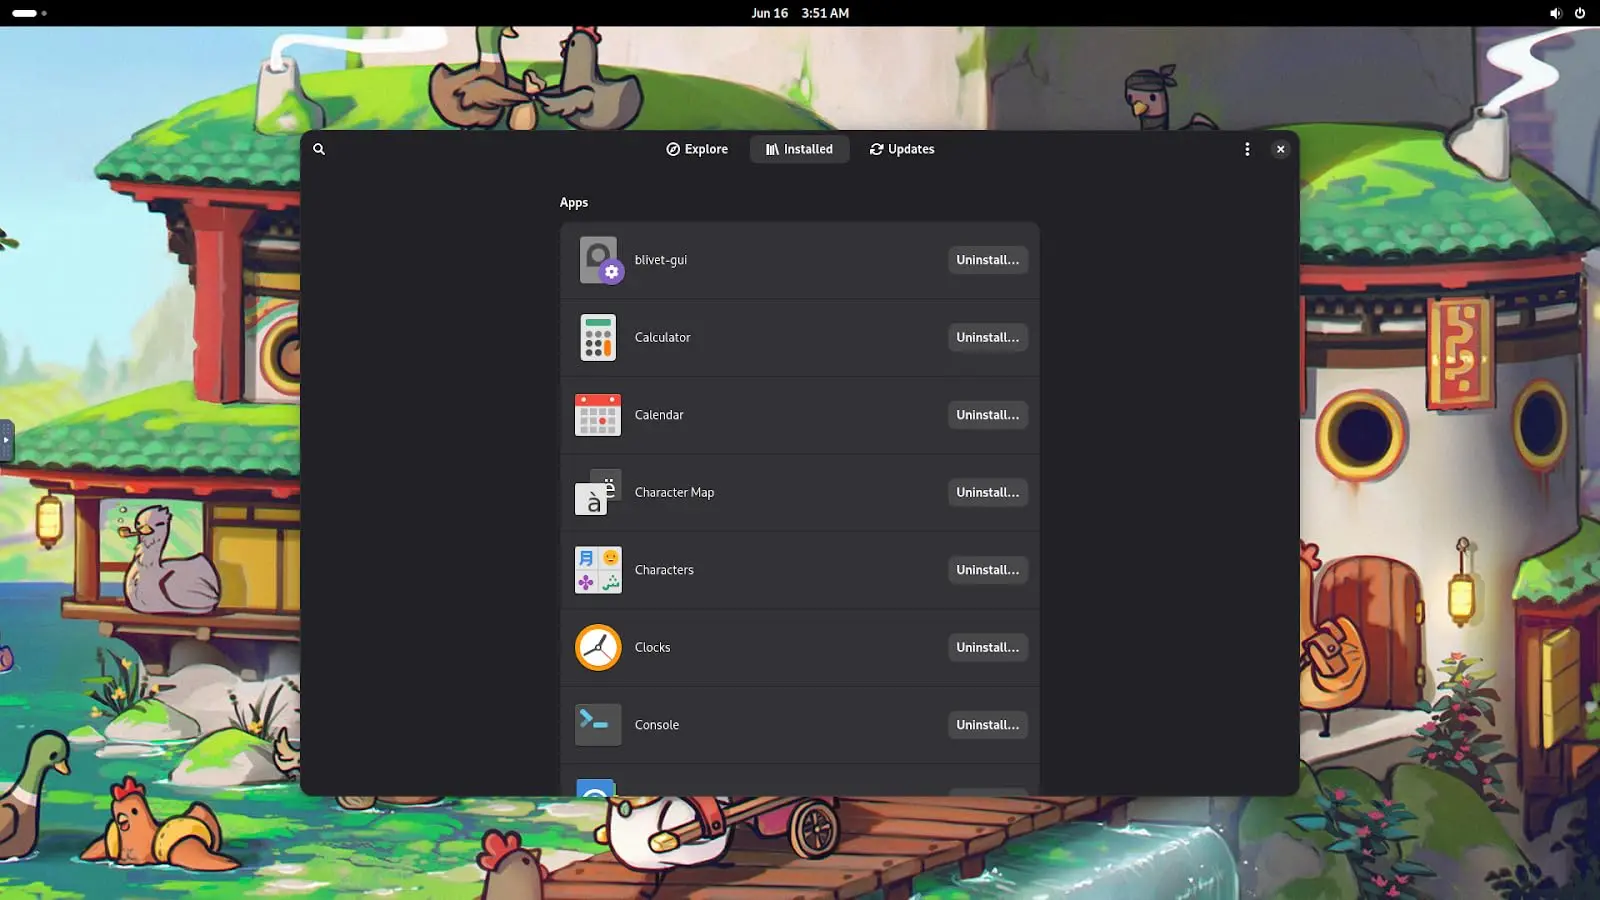Uninstall Clocks
The width and height of the screenshot is (1600, 900).
pos(987,647)
